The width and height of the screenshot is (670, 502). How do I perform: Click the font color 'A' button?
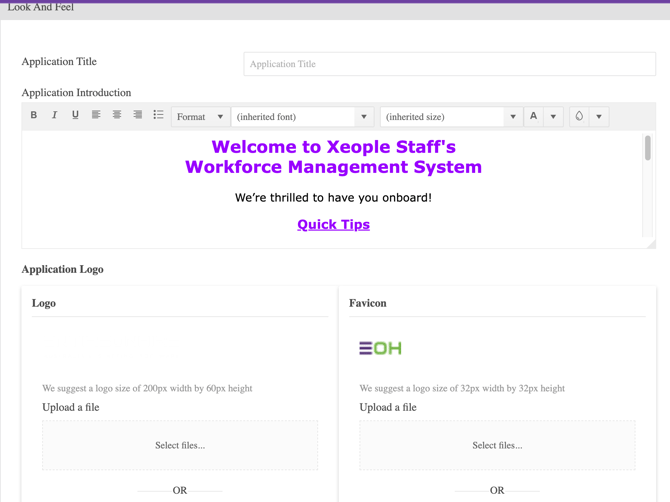(x=534, y=116)
